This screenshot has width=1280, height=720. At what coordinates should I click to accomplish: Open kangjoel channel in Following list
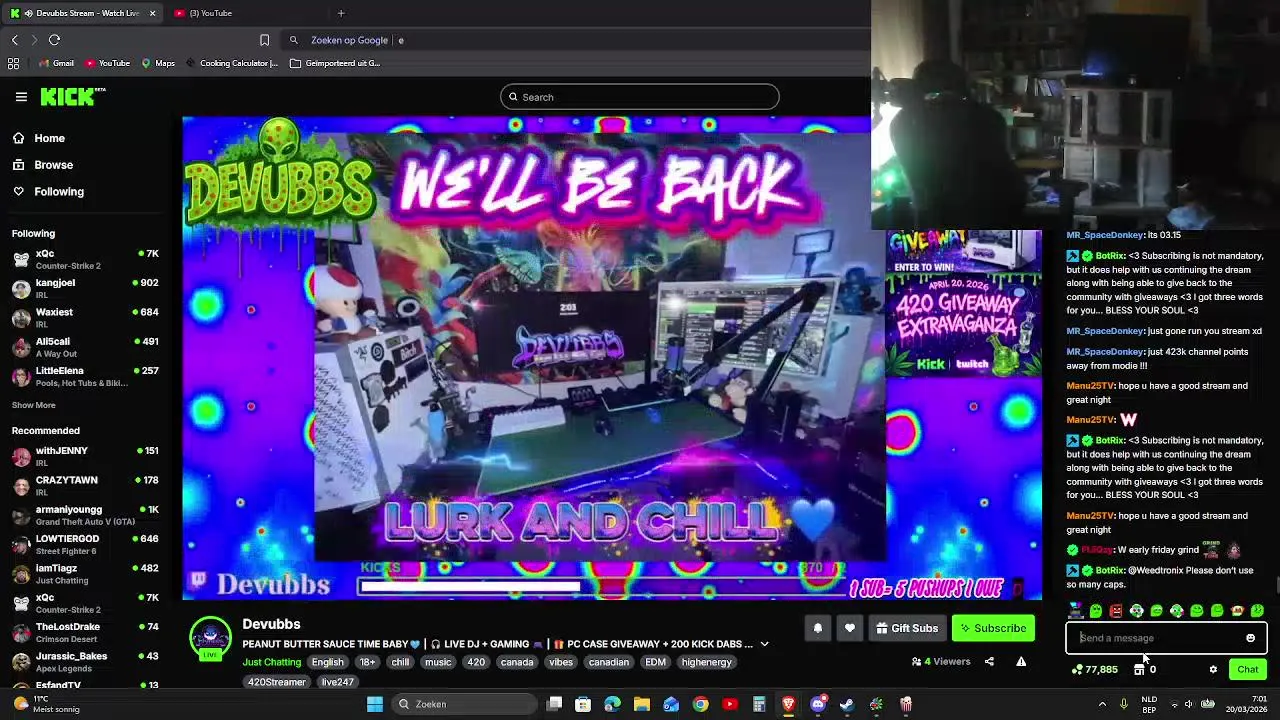[85, 288]
